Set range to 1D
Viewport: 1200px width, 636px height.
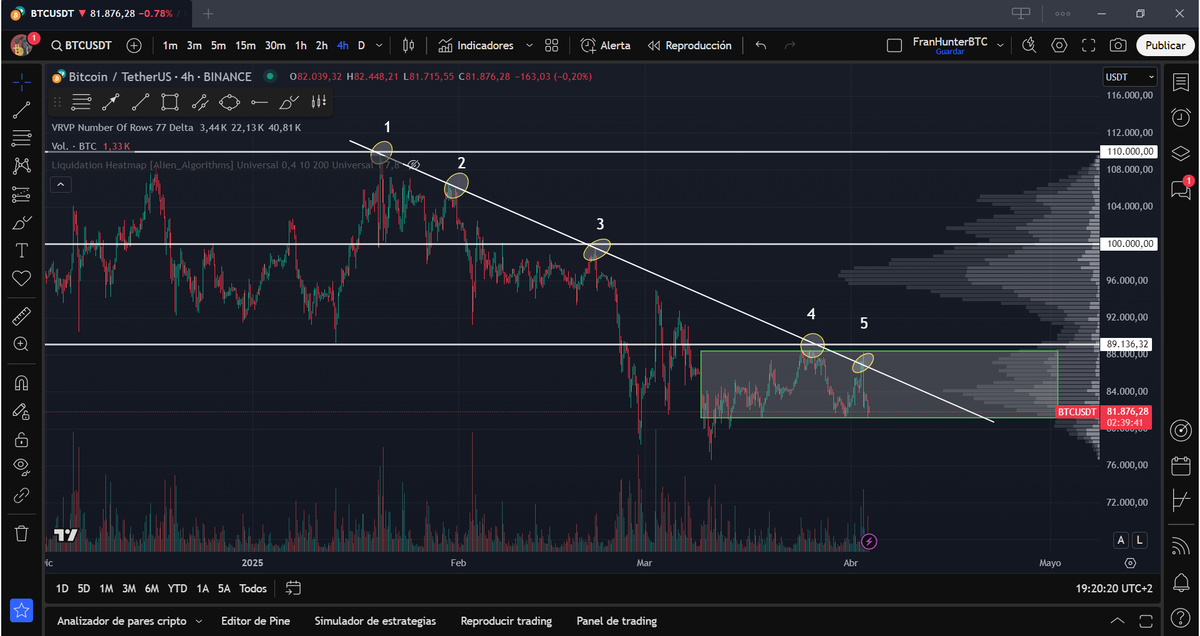point(62,589)
